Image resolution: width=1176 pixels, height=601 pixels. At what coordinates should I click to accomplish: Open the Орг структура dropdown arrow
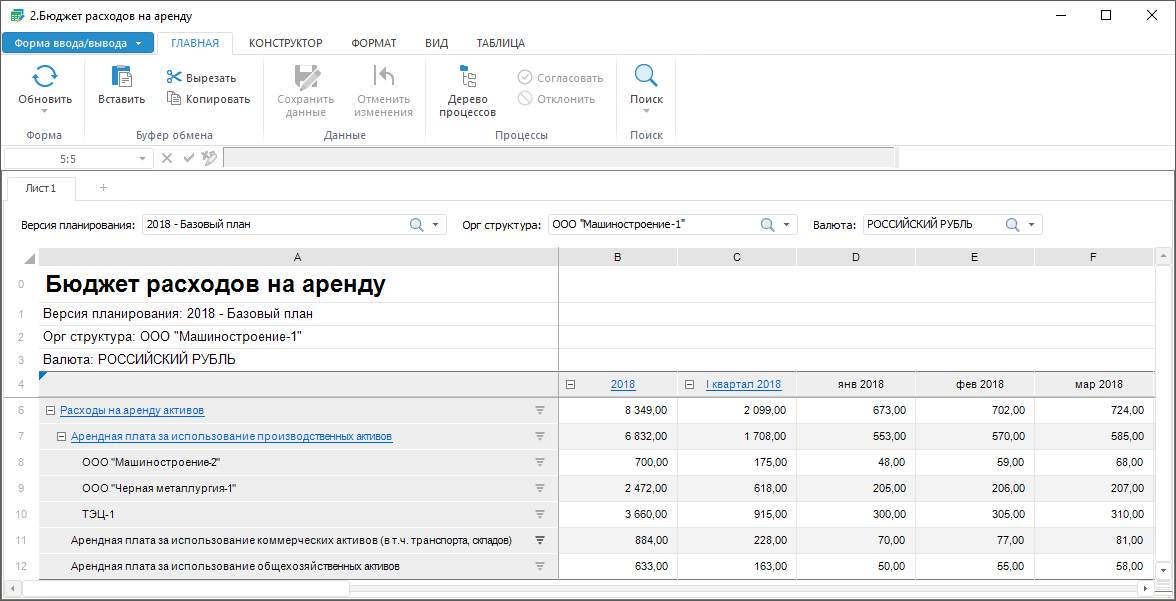787,225
